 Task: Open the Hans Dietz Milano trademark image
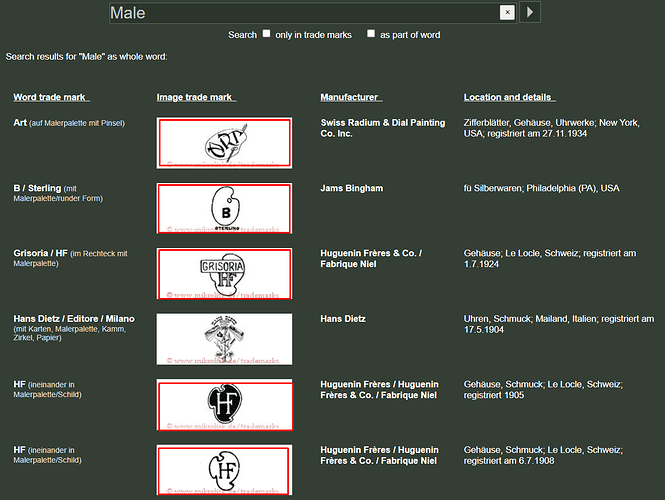pyautogui.click(x=224, y=339)
